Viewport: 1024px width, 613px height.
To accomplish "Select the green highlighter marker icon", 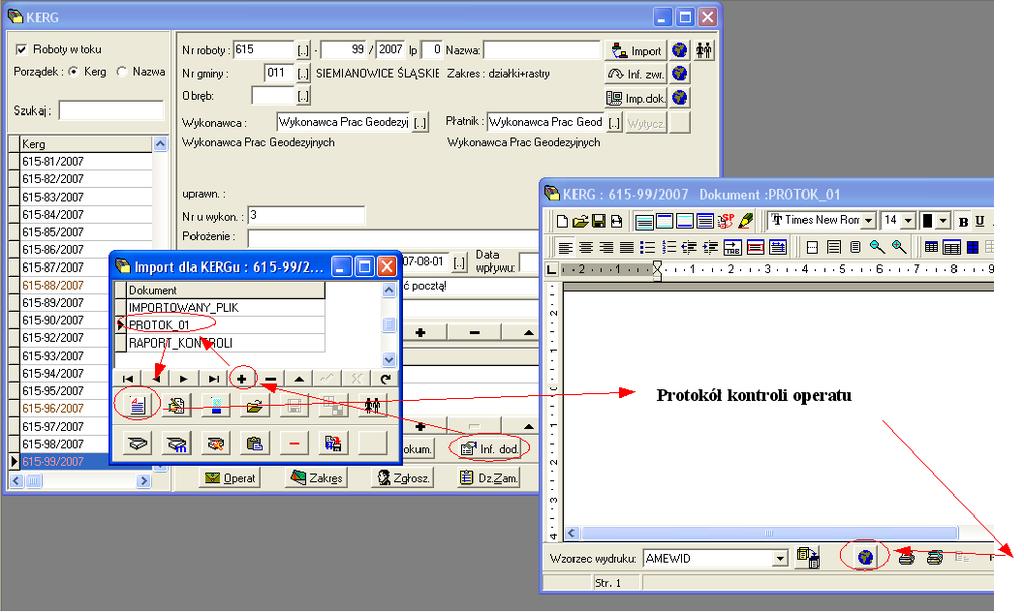I will 745,221.
